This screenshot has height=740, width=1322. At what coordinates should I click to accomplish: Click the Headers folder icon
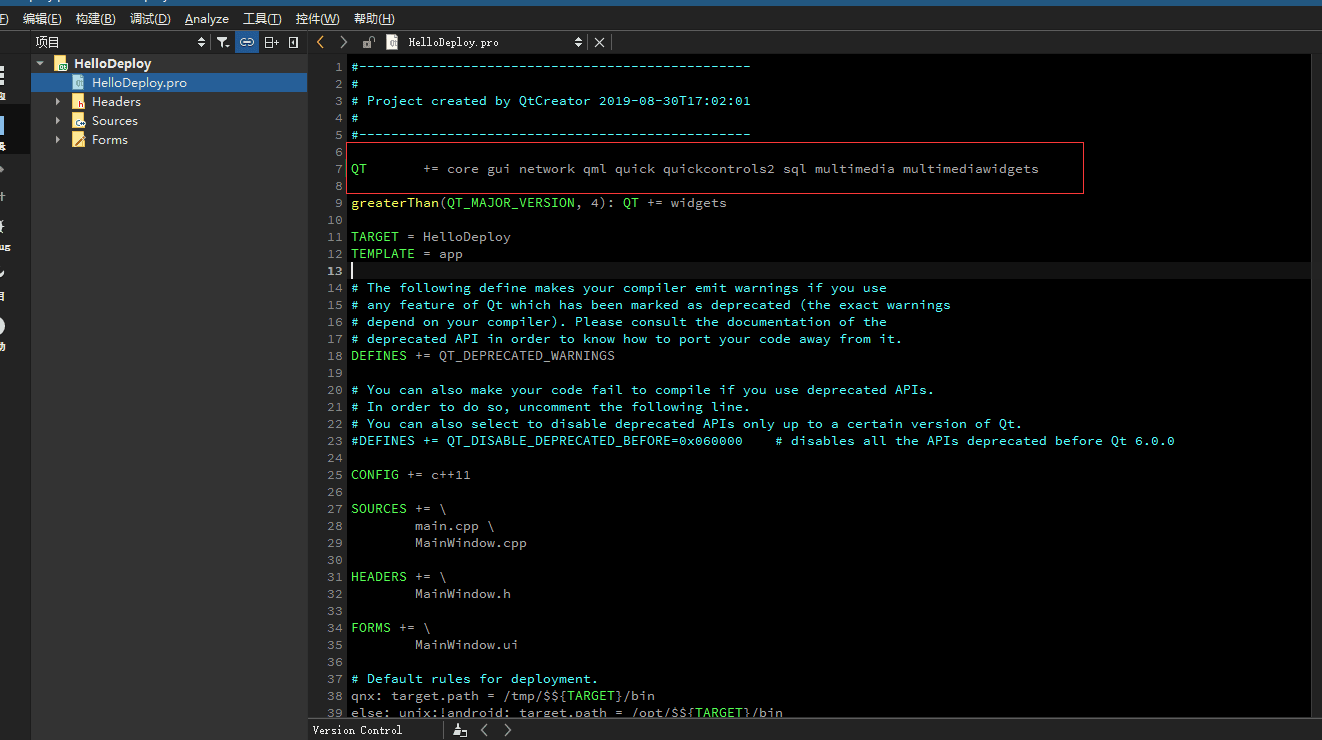tap(78, 102)
